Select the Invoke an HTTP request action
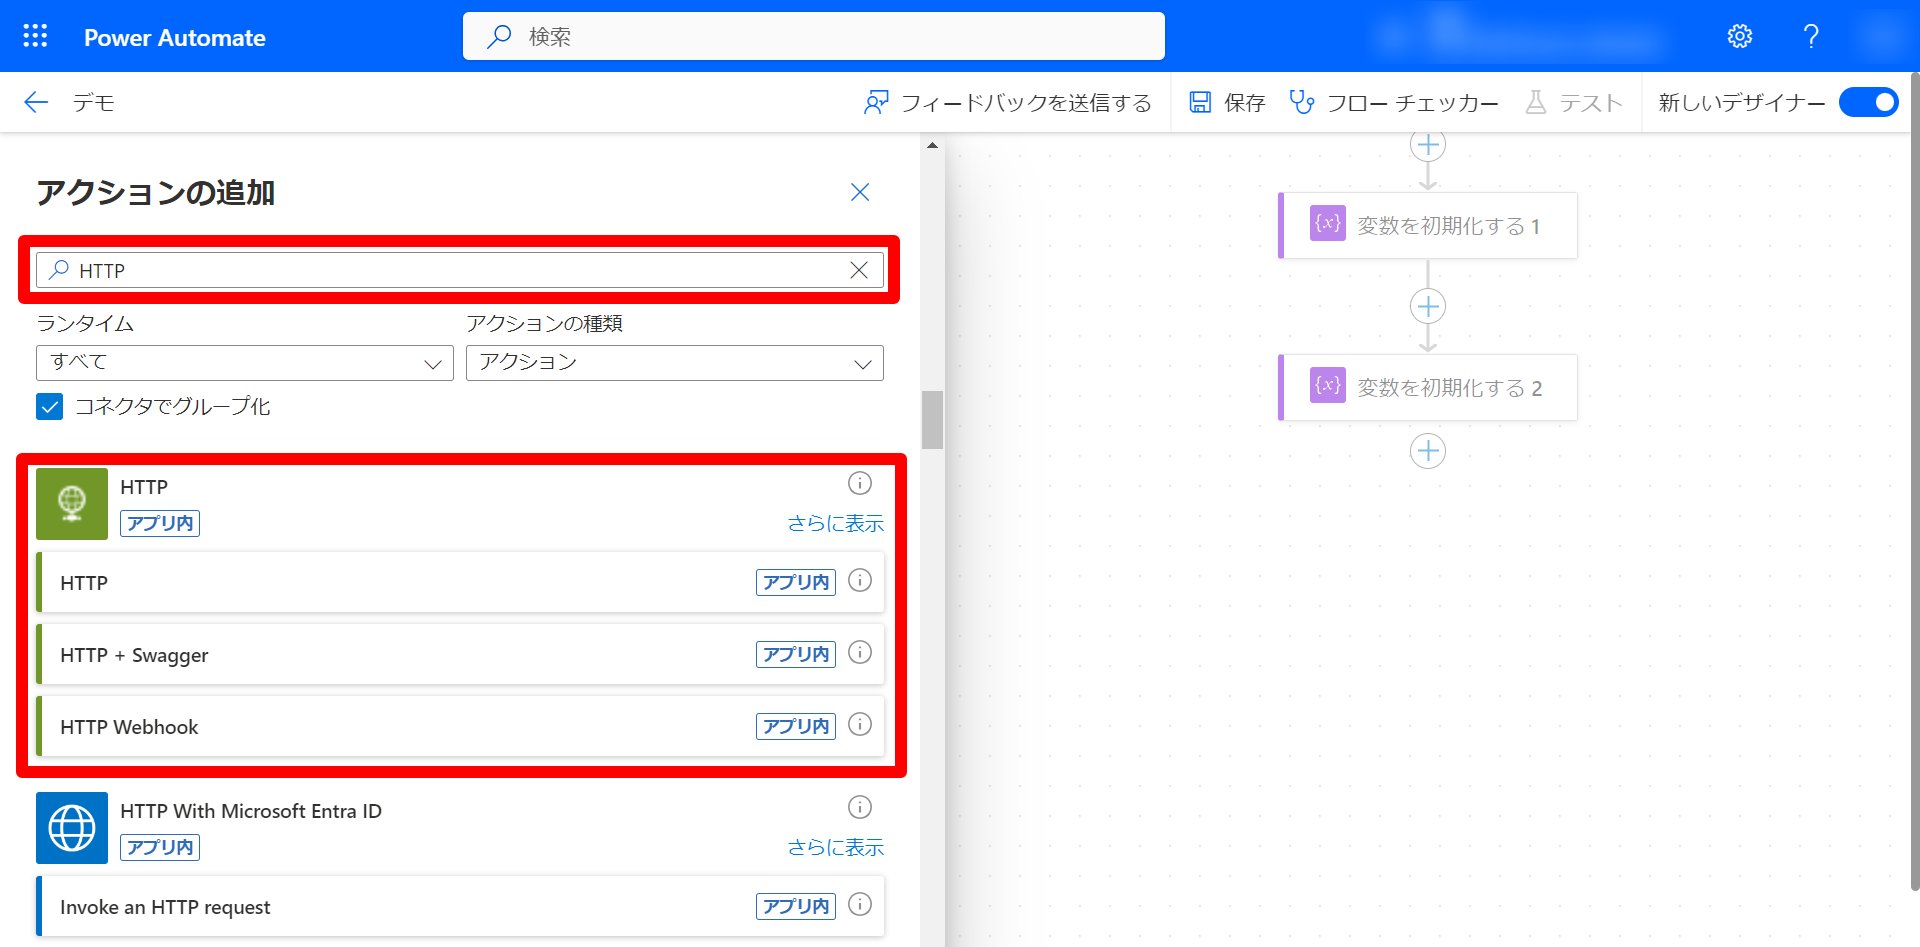The width and height of the screenshot is (1920, 947). 400,907
